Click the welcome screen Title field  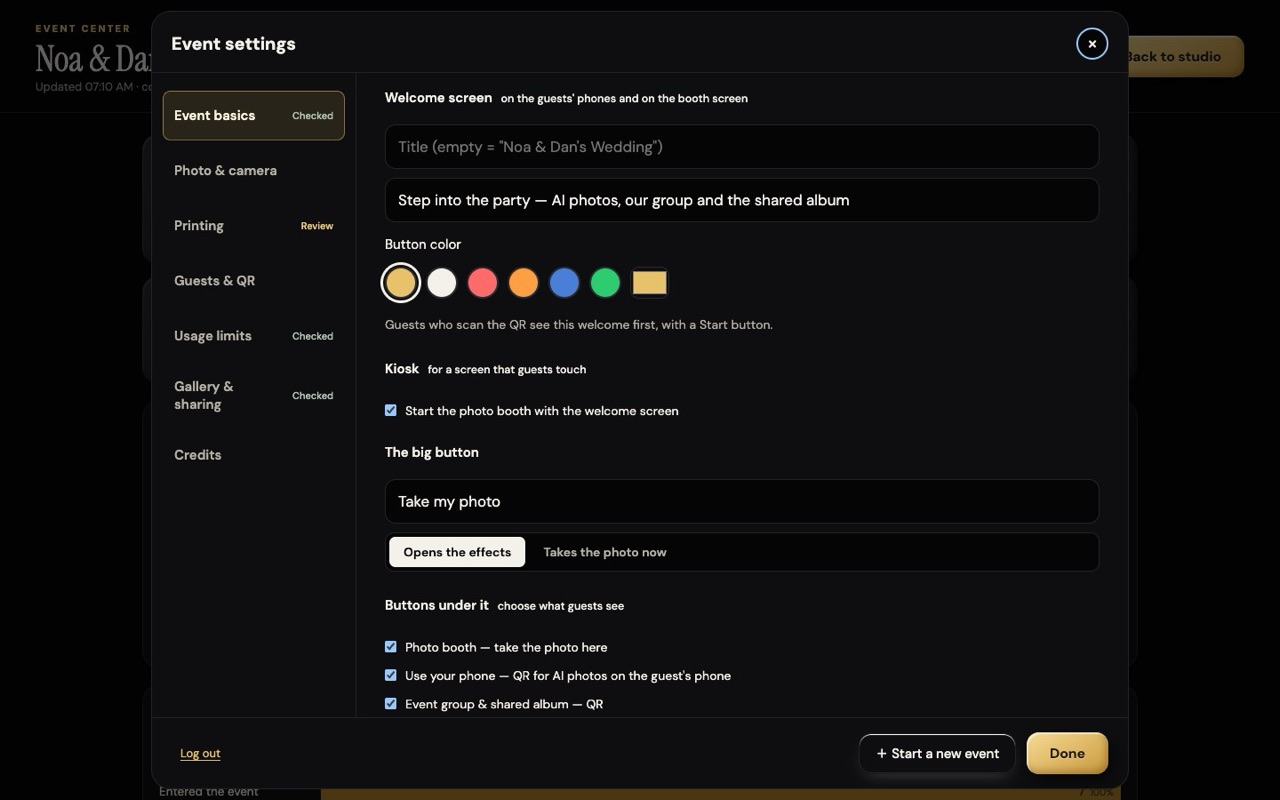click(742, 147)
